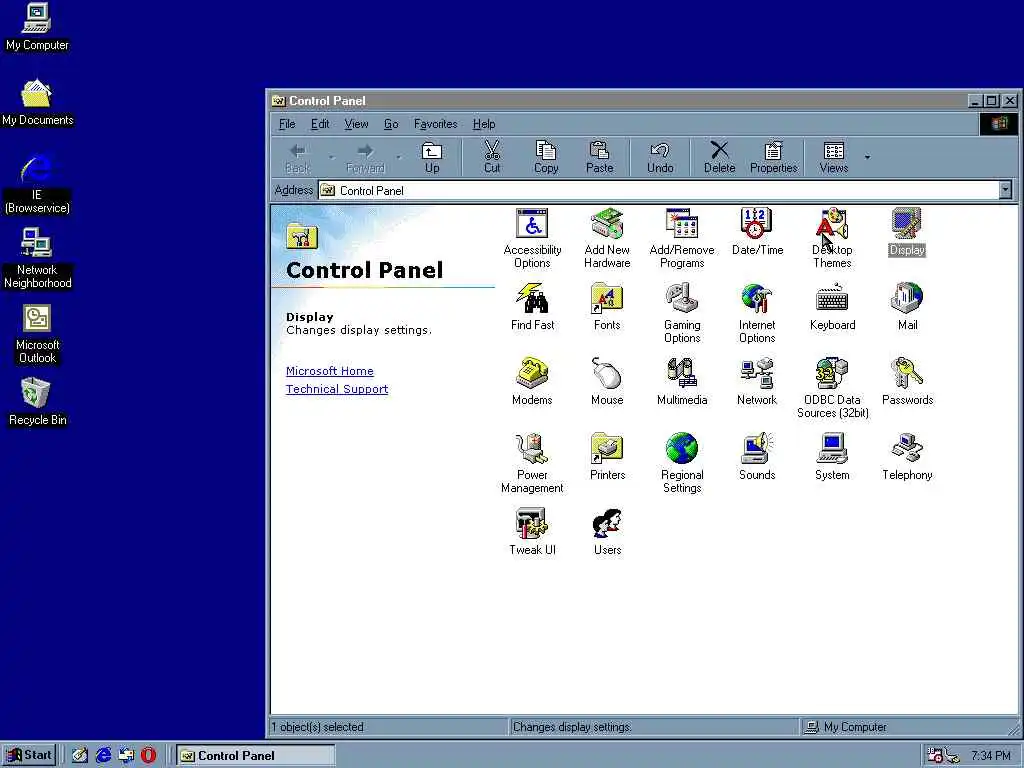Open the Help menu

[484, 124]
